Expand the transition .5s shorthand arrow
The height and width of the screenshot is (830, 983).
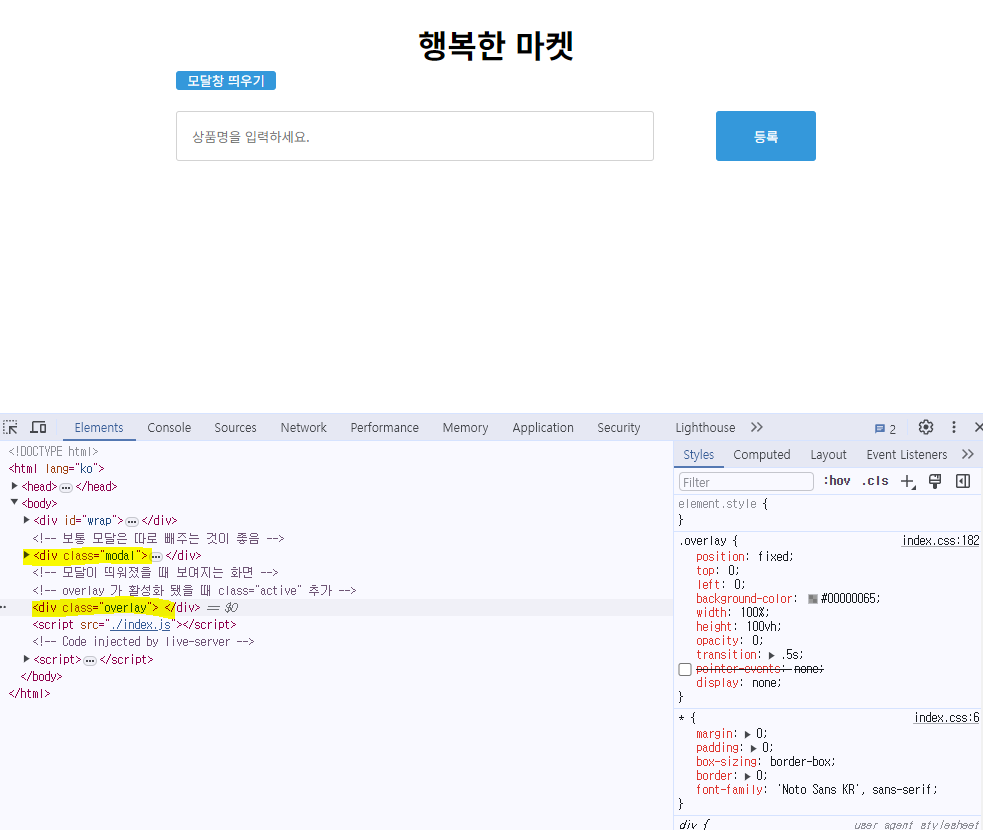[772, 655]
